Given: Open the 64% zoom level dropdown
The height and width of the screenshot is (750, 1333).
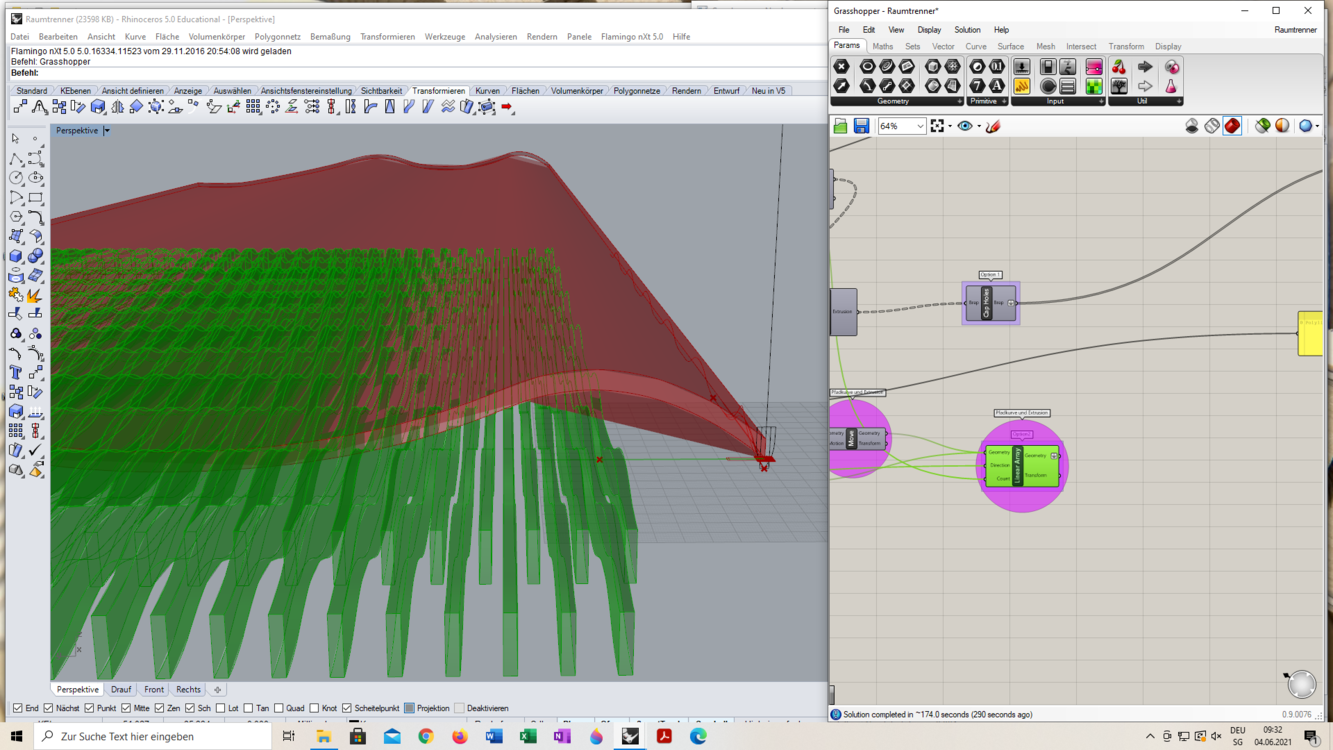Looking at the screenshot, I should click(x=920, y=126).
